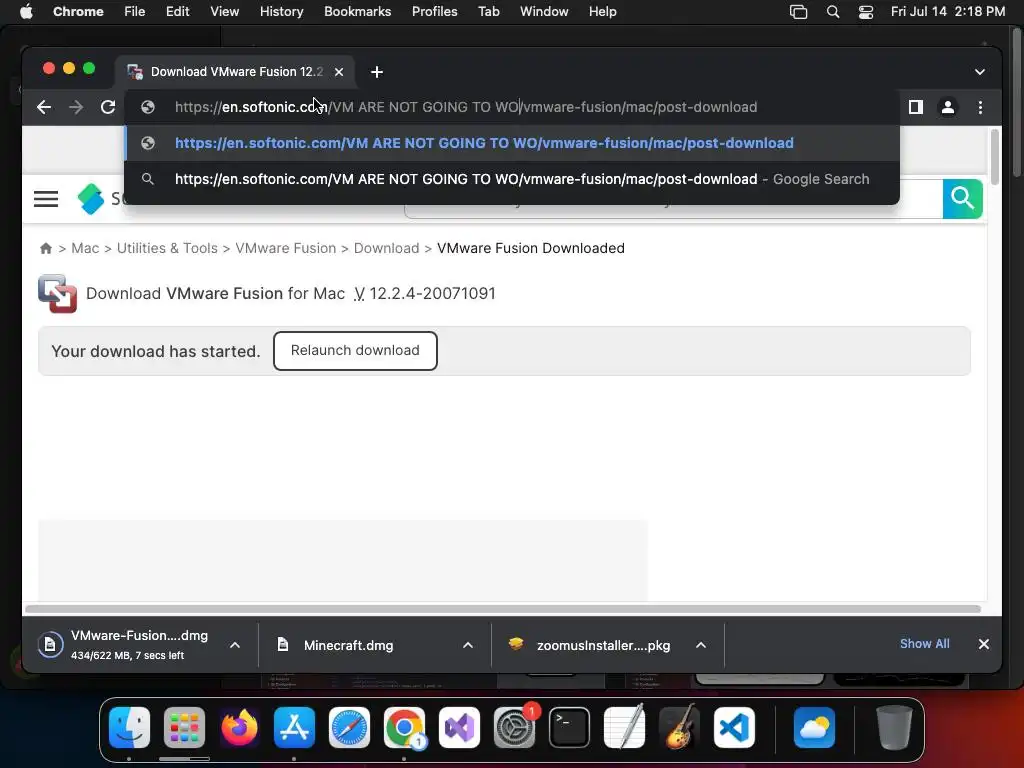This screenshot has height=768, width=1024.
Task: Open Visual Studio Code from the Dock
Action: (x=734, y=728)
